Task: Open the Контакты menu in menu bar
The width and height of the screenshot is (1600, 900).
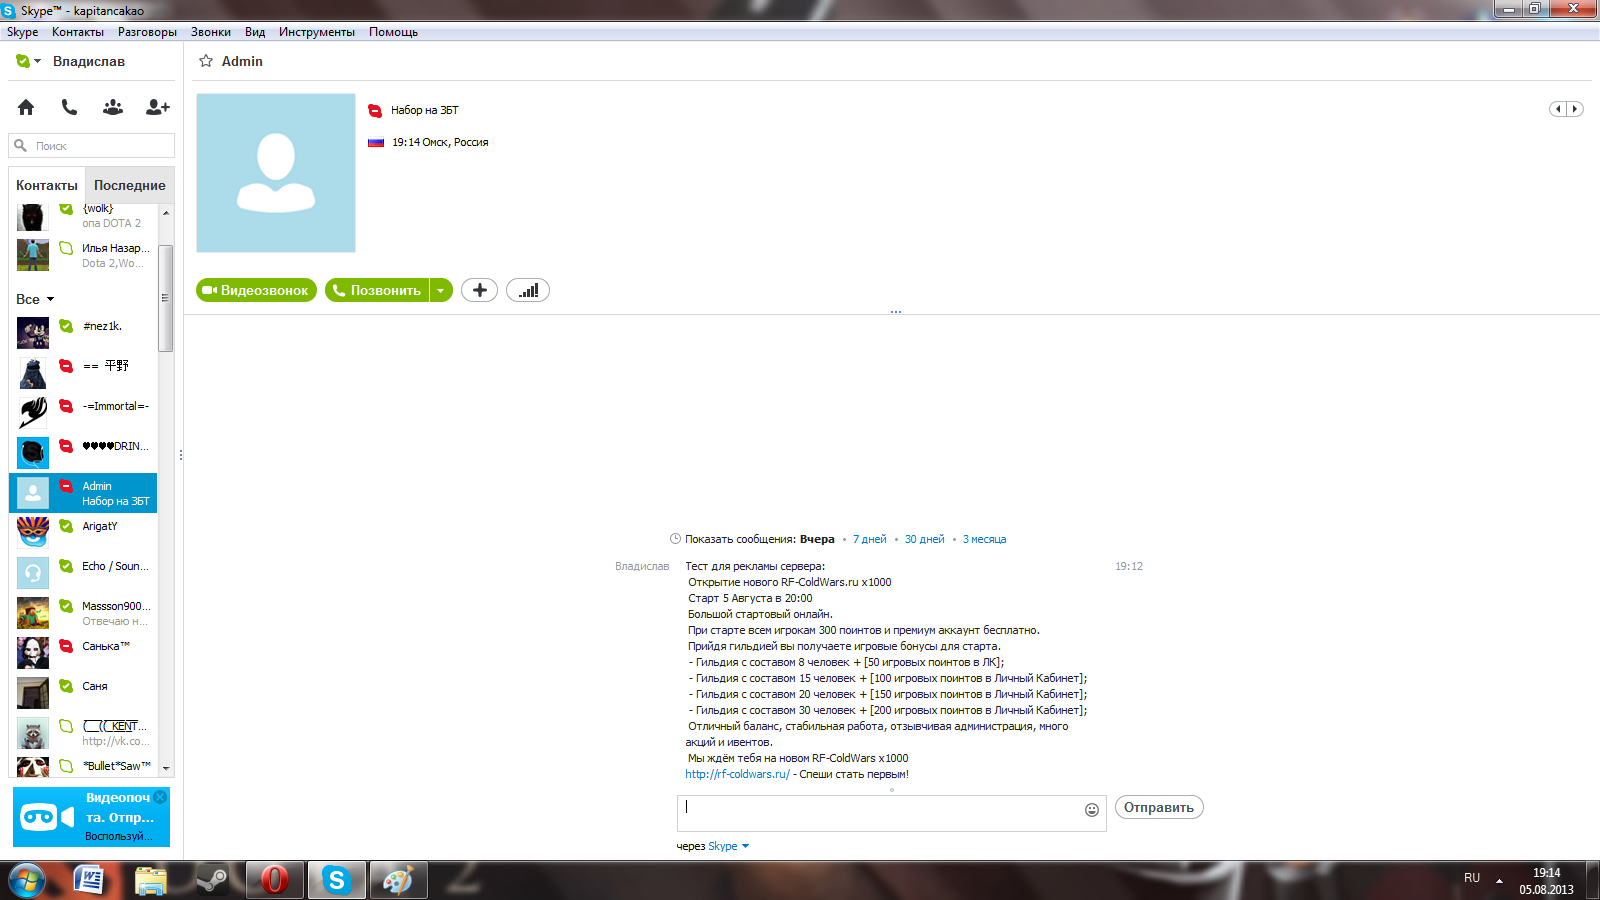Action: pyautogui.click(x=78, y=32)
